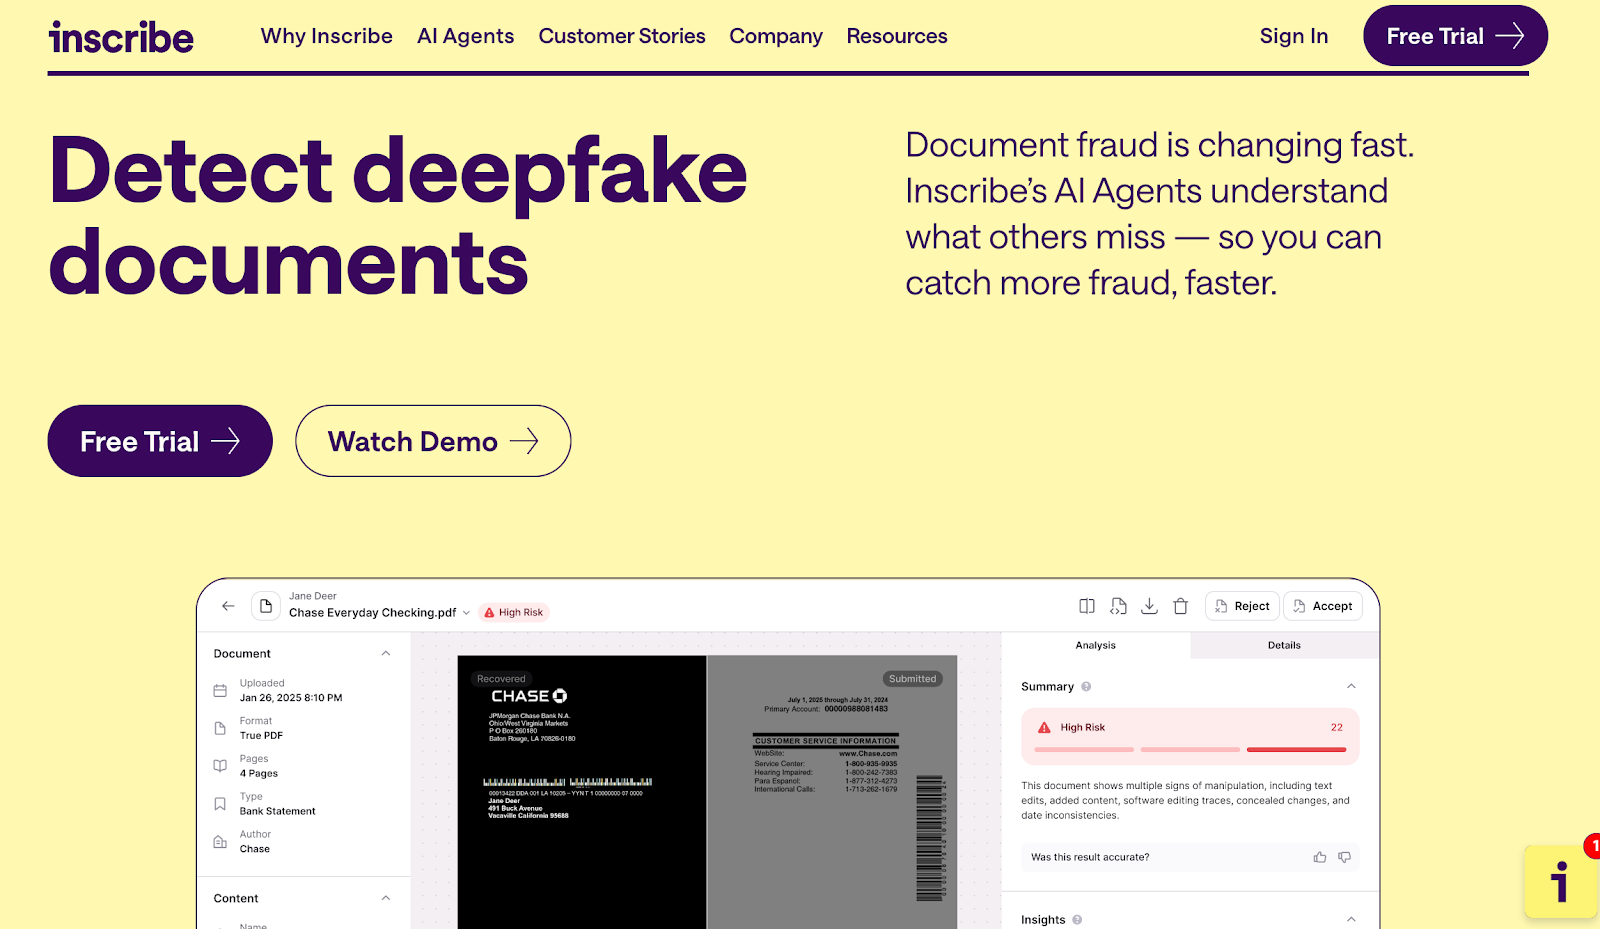1600x929 pixels.
Task: Click the 'Bank Statement' type value
Action: pos(277,812)
